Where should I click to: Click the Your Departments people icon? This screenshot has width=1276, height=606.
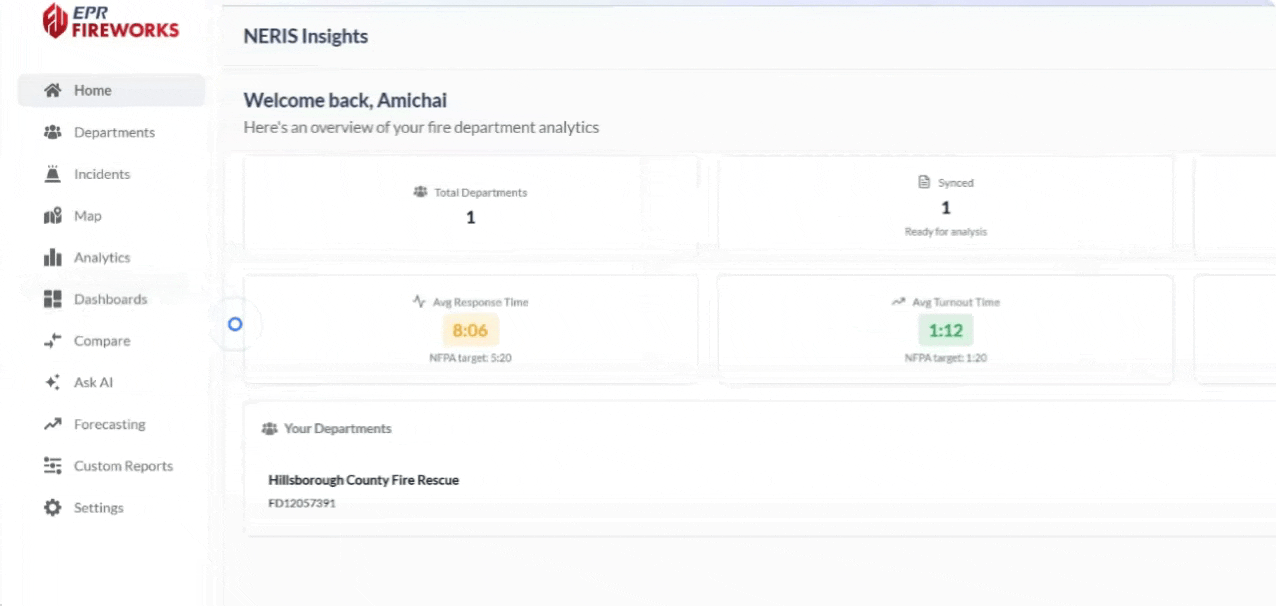pyautogui.click(x=268, y=429)
